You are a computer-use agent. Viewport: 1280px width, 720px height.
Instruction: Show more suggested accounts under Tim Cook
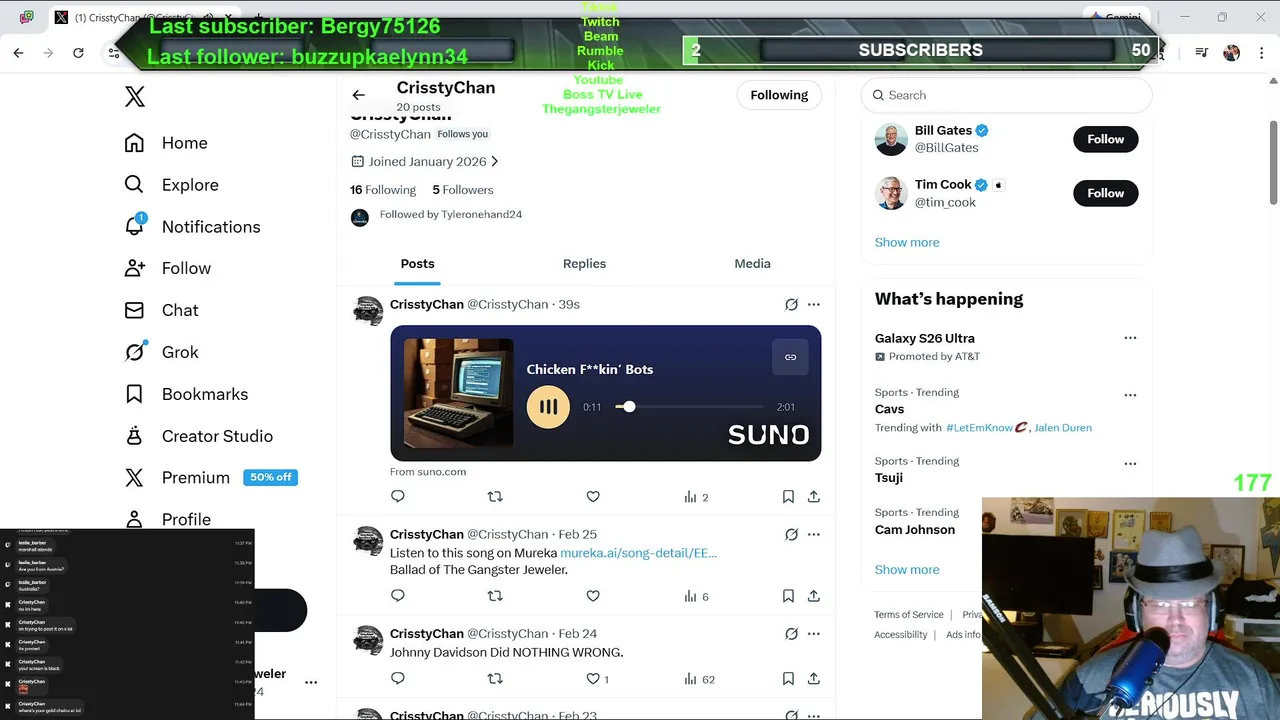click(907, 242)
